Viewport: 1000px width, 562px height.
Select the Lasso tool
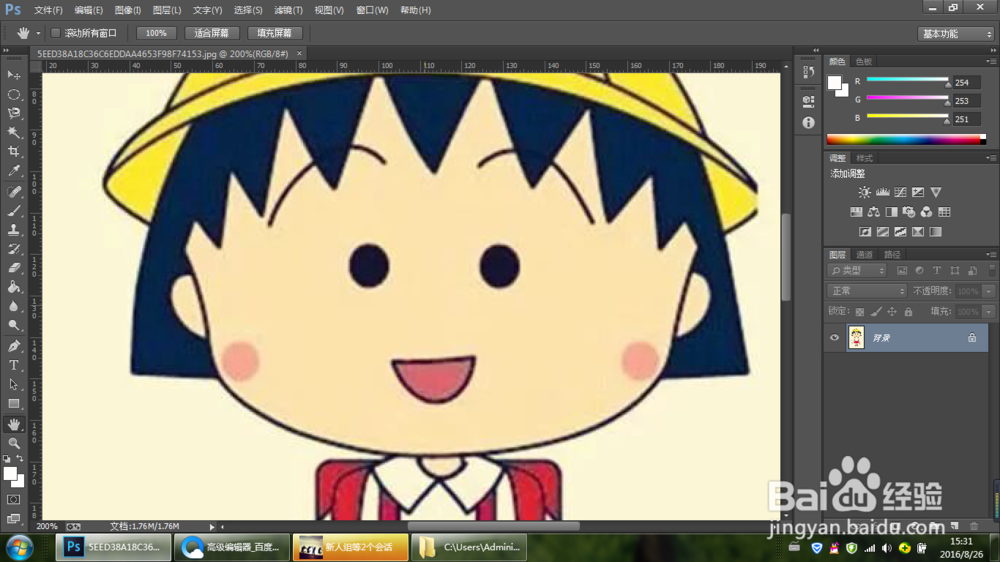point(13,114)
